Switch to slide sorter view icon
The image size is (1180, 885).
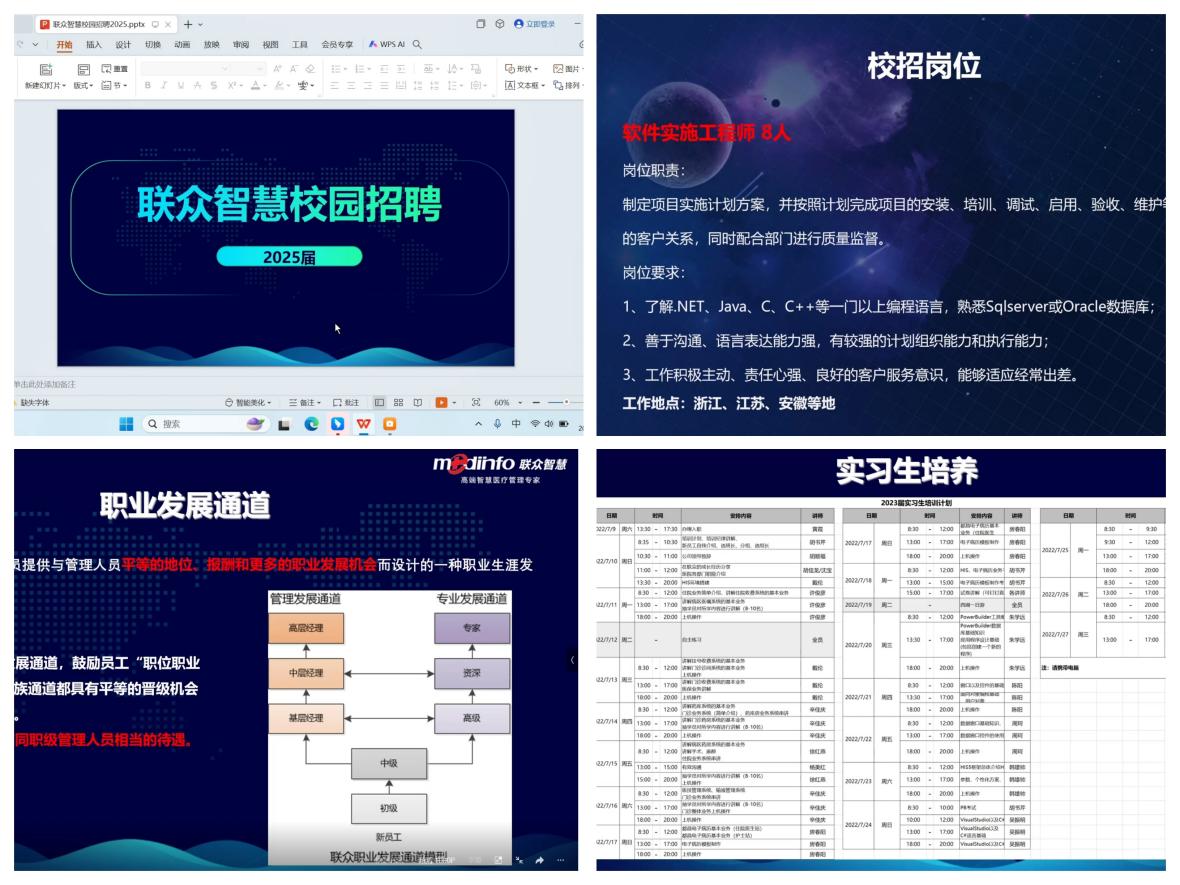pyautogui.click(x=398, y=401)
